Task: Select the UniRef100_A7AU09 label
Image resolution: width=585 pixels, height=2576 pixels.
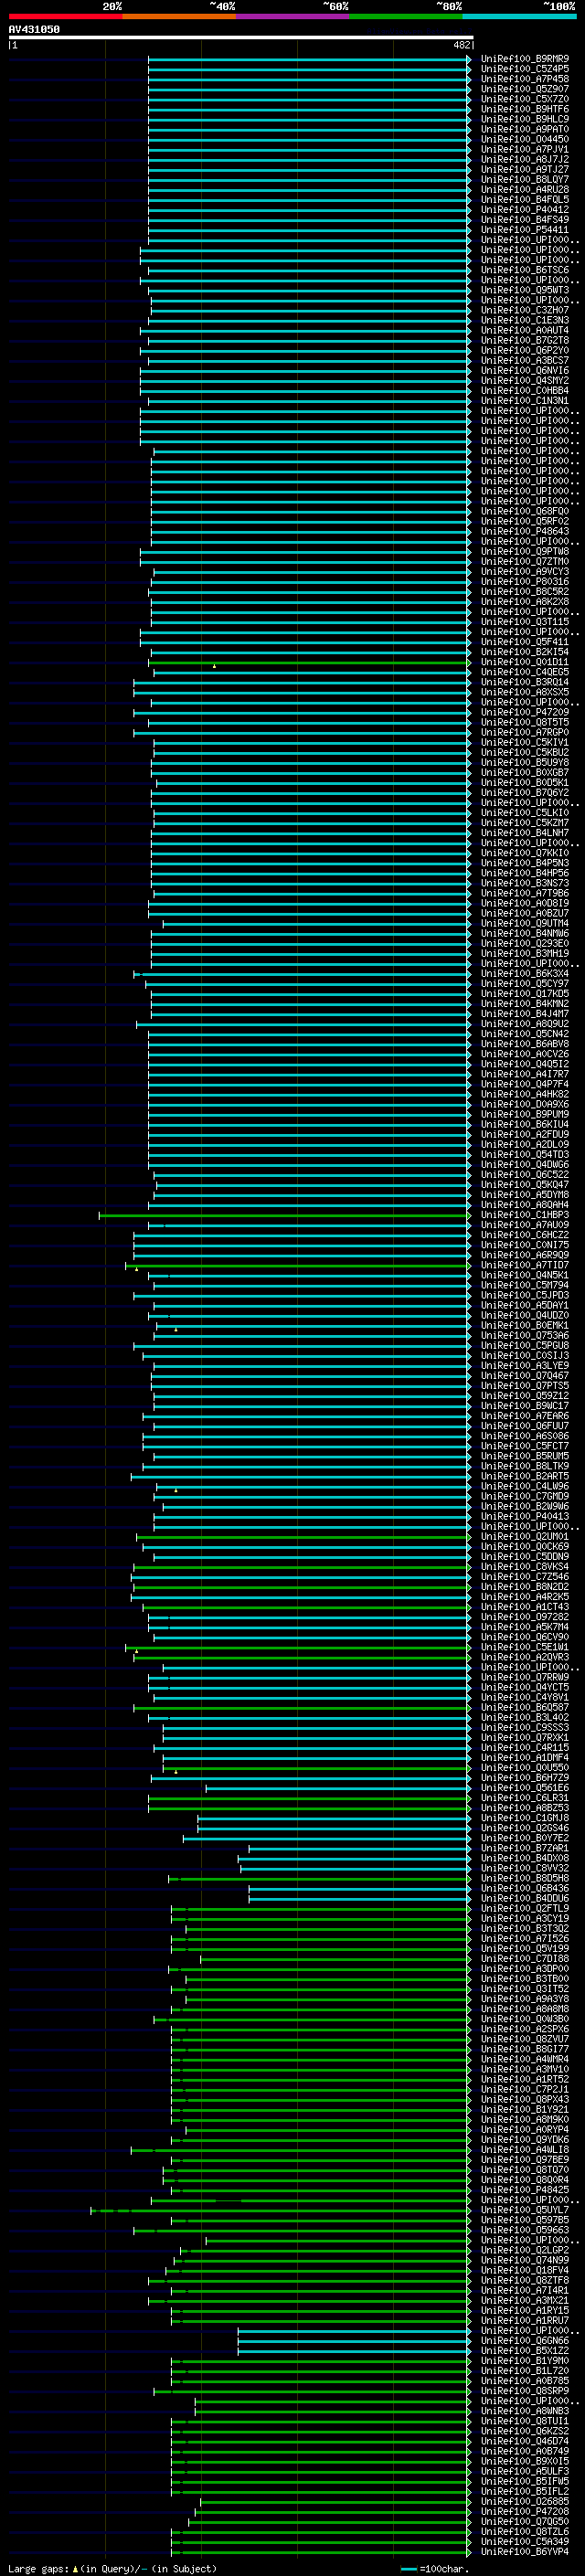Action: (x=525, y=1224)
